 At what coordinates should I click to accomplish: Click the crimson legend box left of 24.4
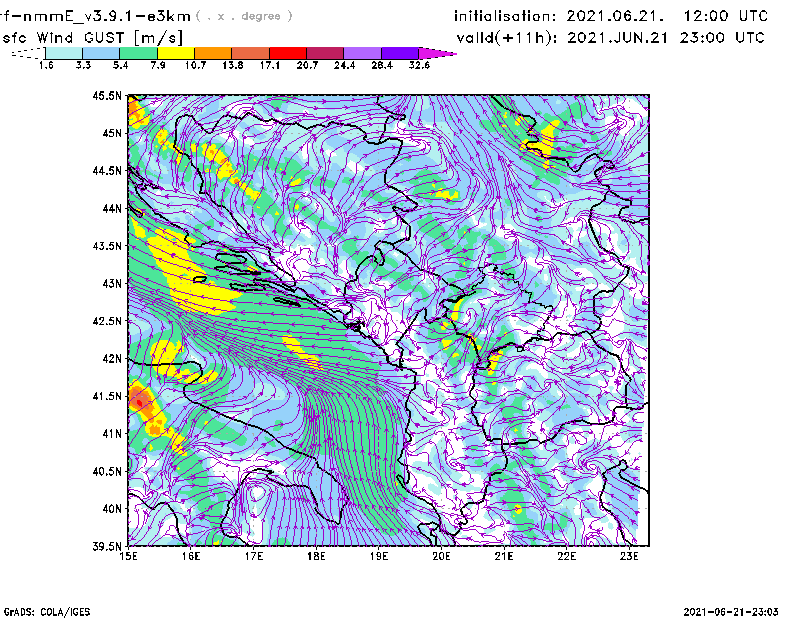click(x=325, y=53)
